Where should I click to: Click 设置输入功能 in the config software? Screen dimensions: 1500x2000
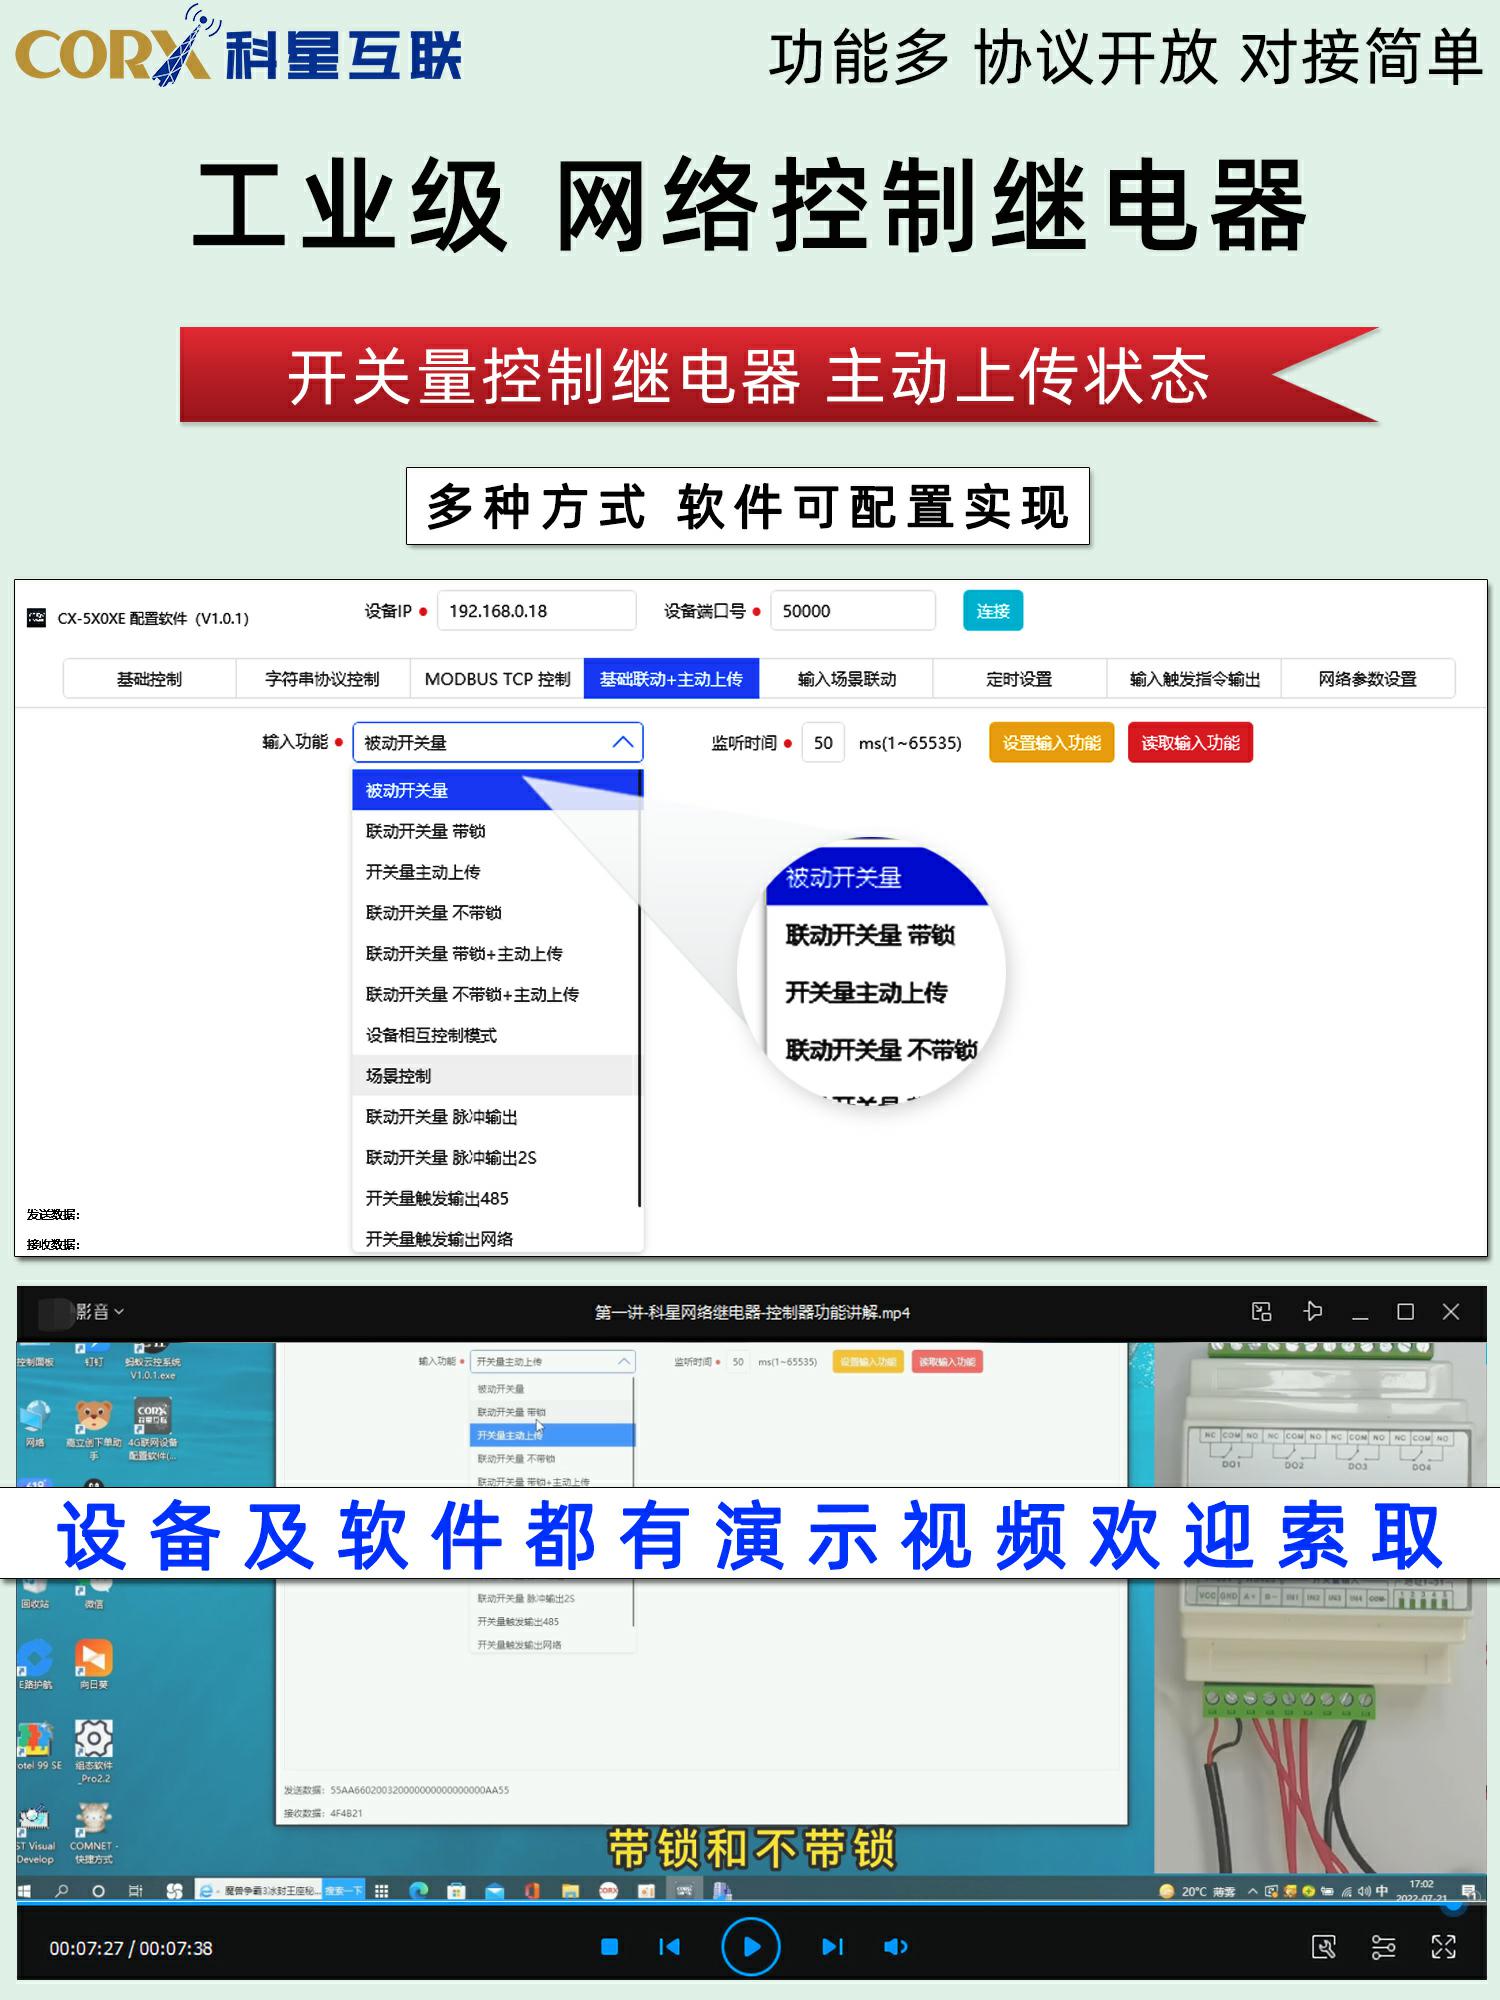click(x=1051, y=743)
